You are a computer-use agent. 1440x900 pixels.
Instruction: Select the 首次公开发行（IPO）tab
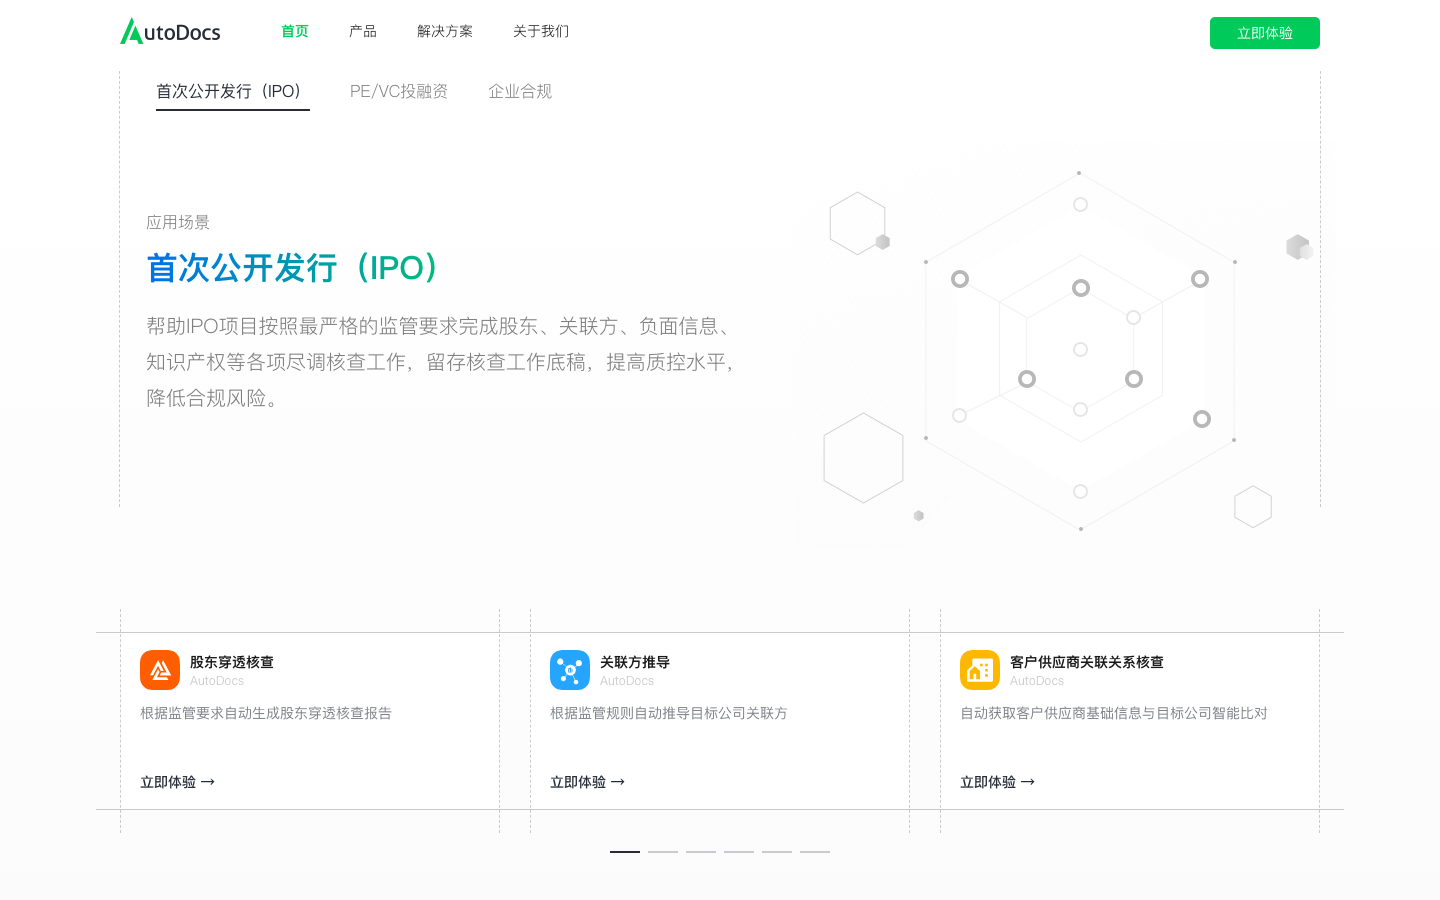click(x=232, y=91)
